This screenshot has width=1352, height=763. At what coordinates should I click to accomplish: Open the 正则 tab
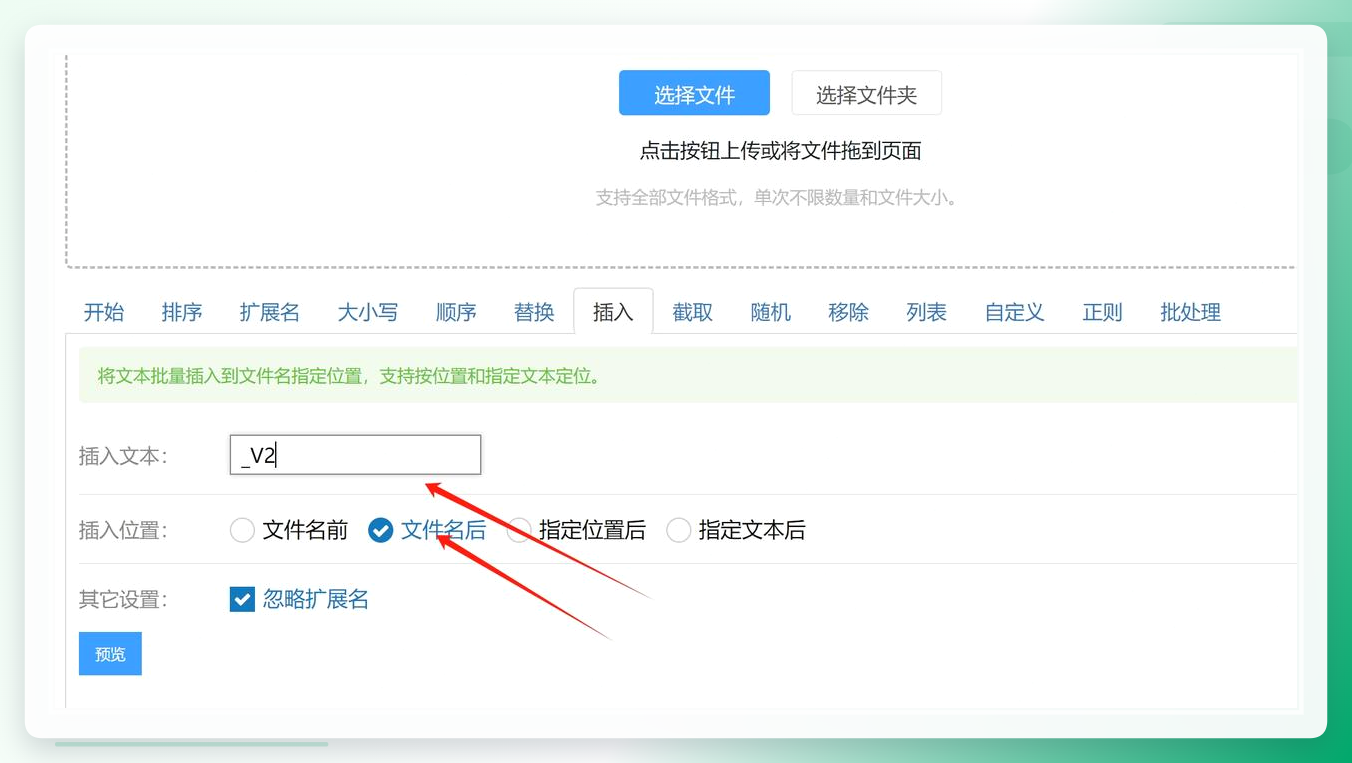[1103, 312]
